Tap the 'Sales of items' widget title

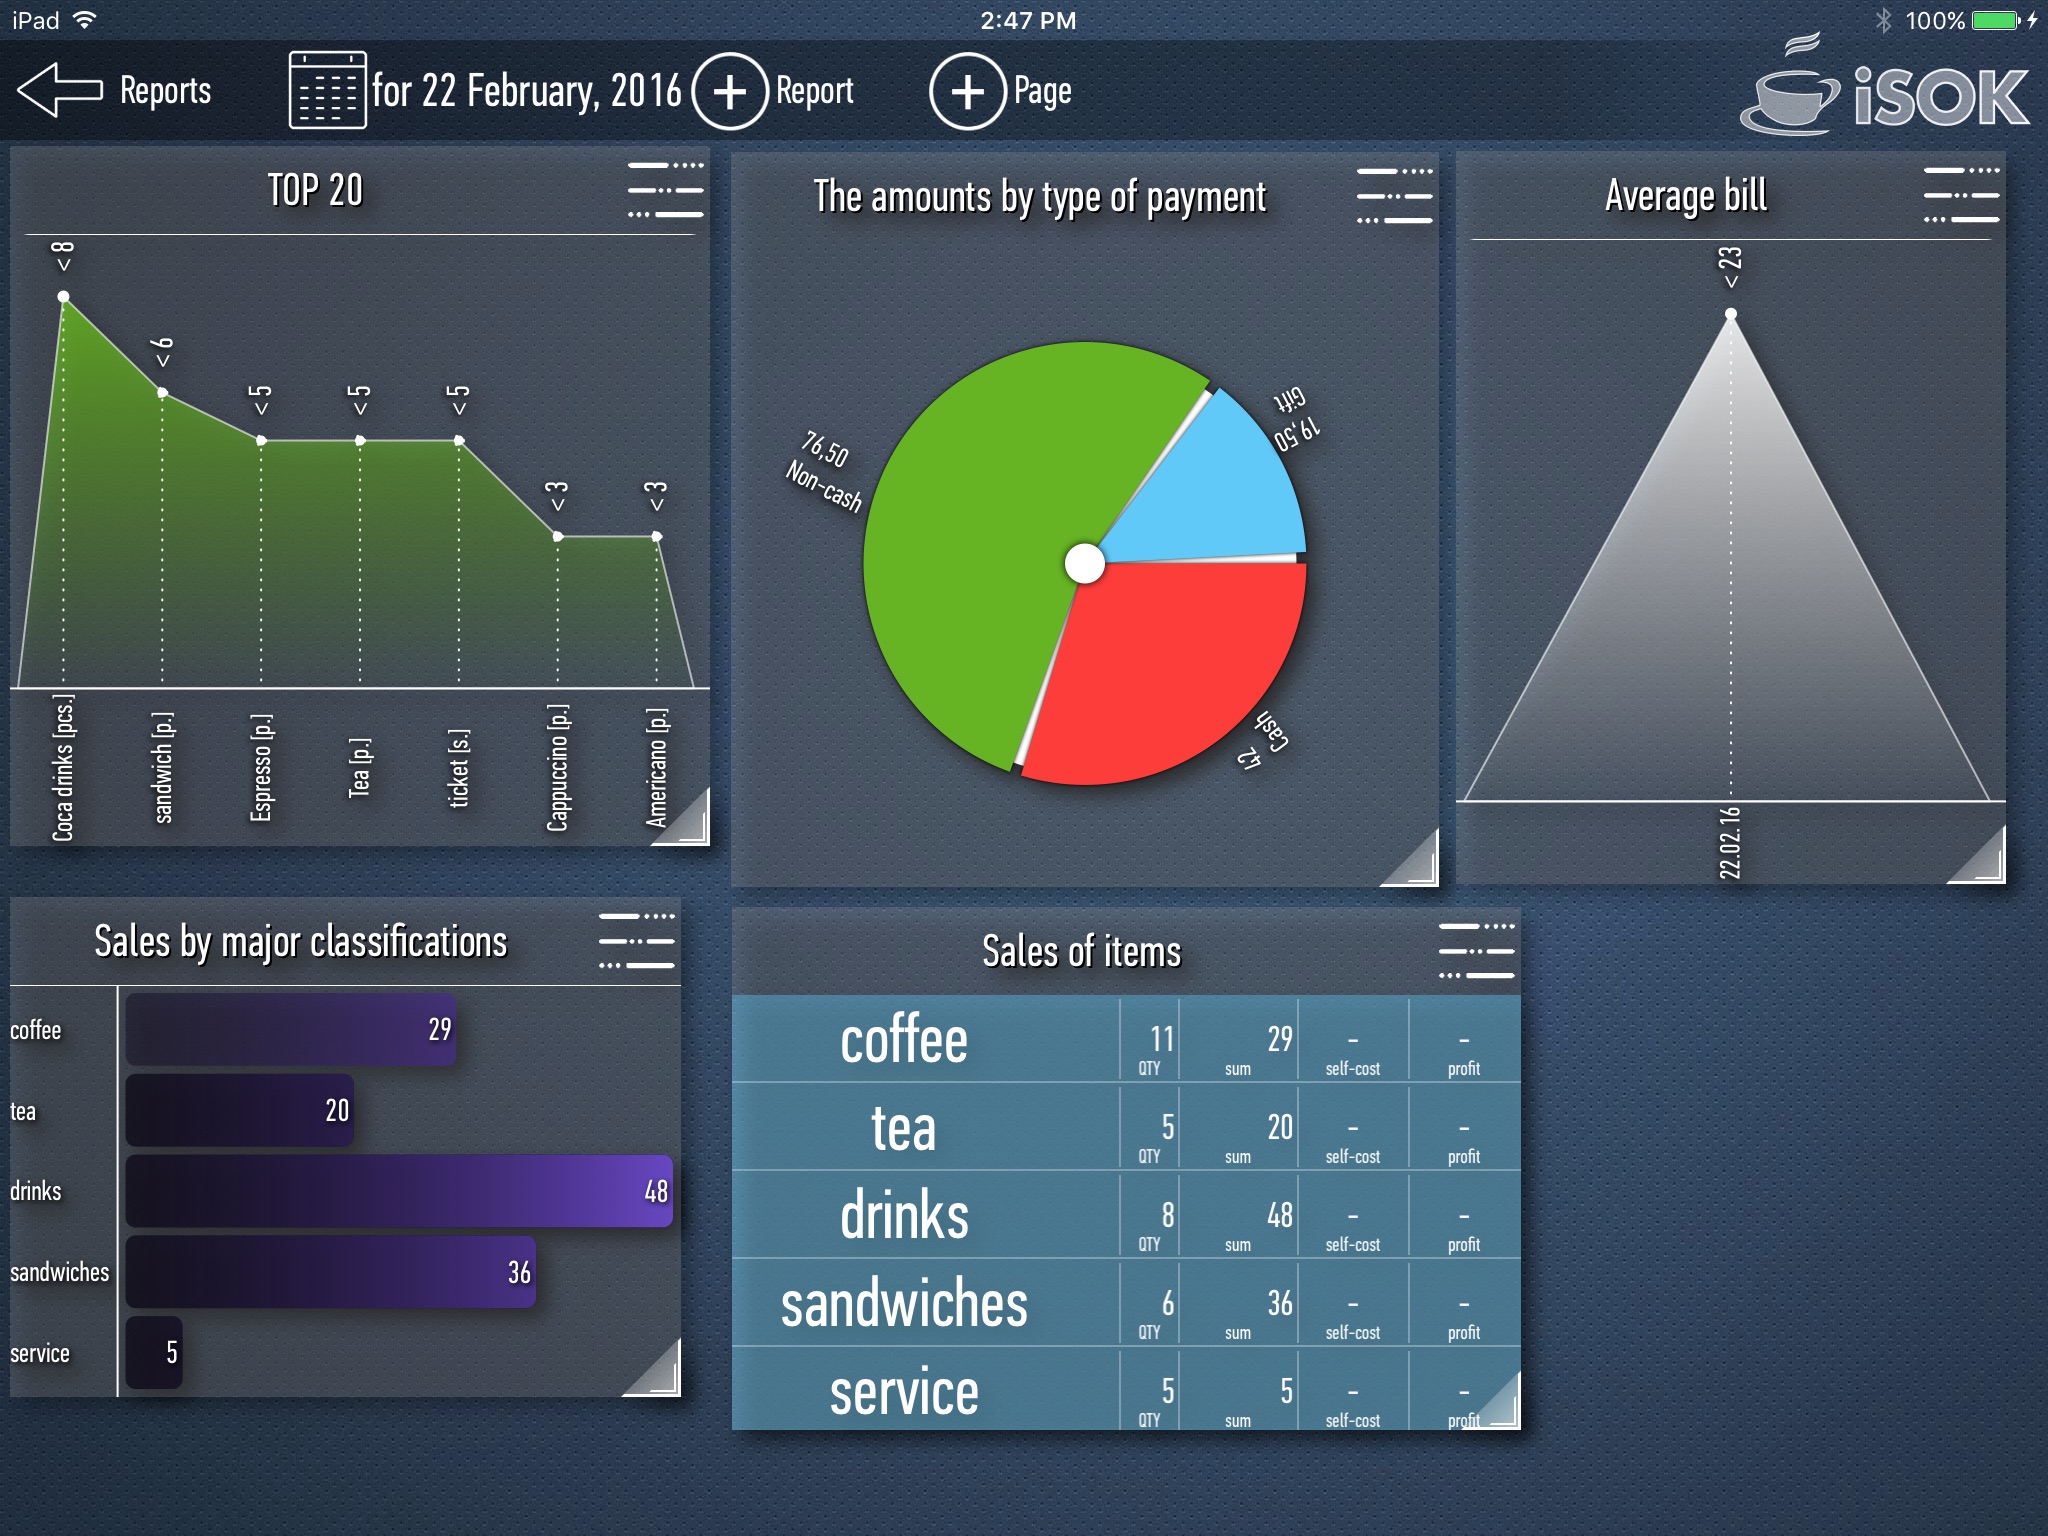click(1081, 951)
